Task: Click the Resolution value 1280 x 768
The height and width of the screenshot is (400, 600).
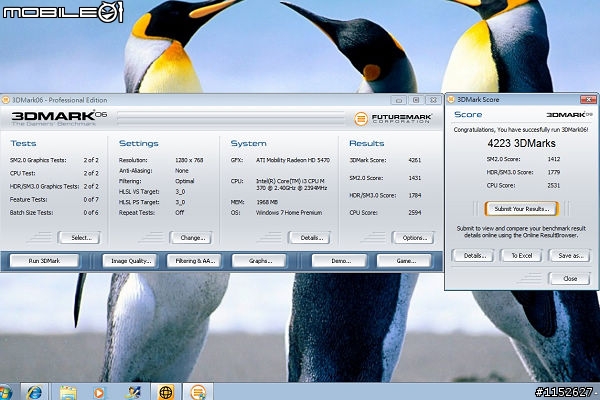Action: coord(189,160)
